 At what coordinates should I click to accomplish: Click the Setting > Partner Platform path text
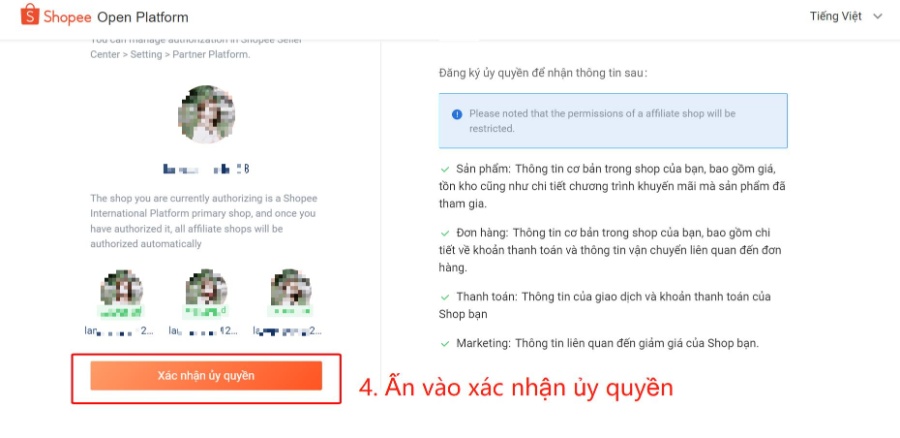point(190,55)
